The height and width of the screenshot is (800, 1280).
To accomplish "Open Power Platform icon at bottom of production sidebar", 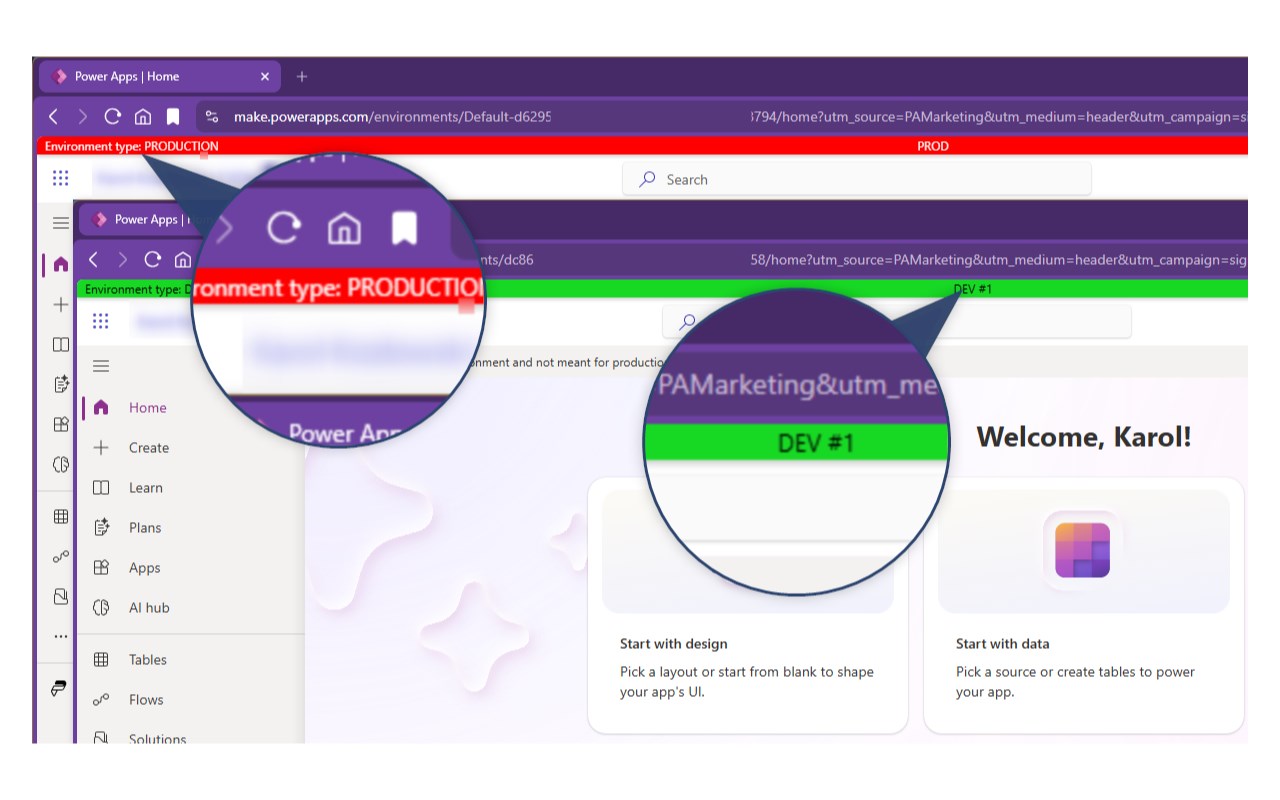I will point(61,688).
